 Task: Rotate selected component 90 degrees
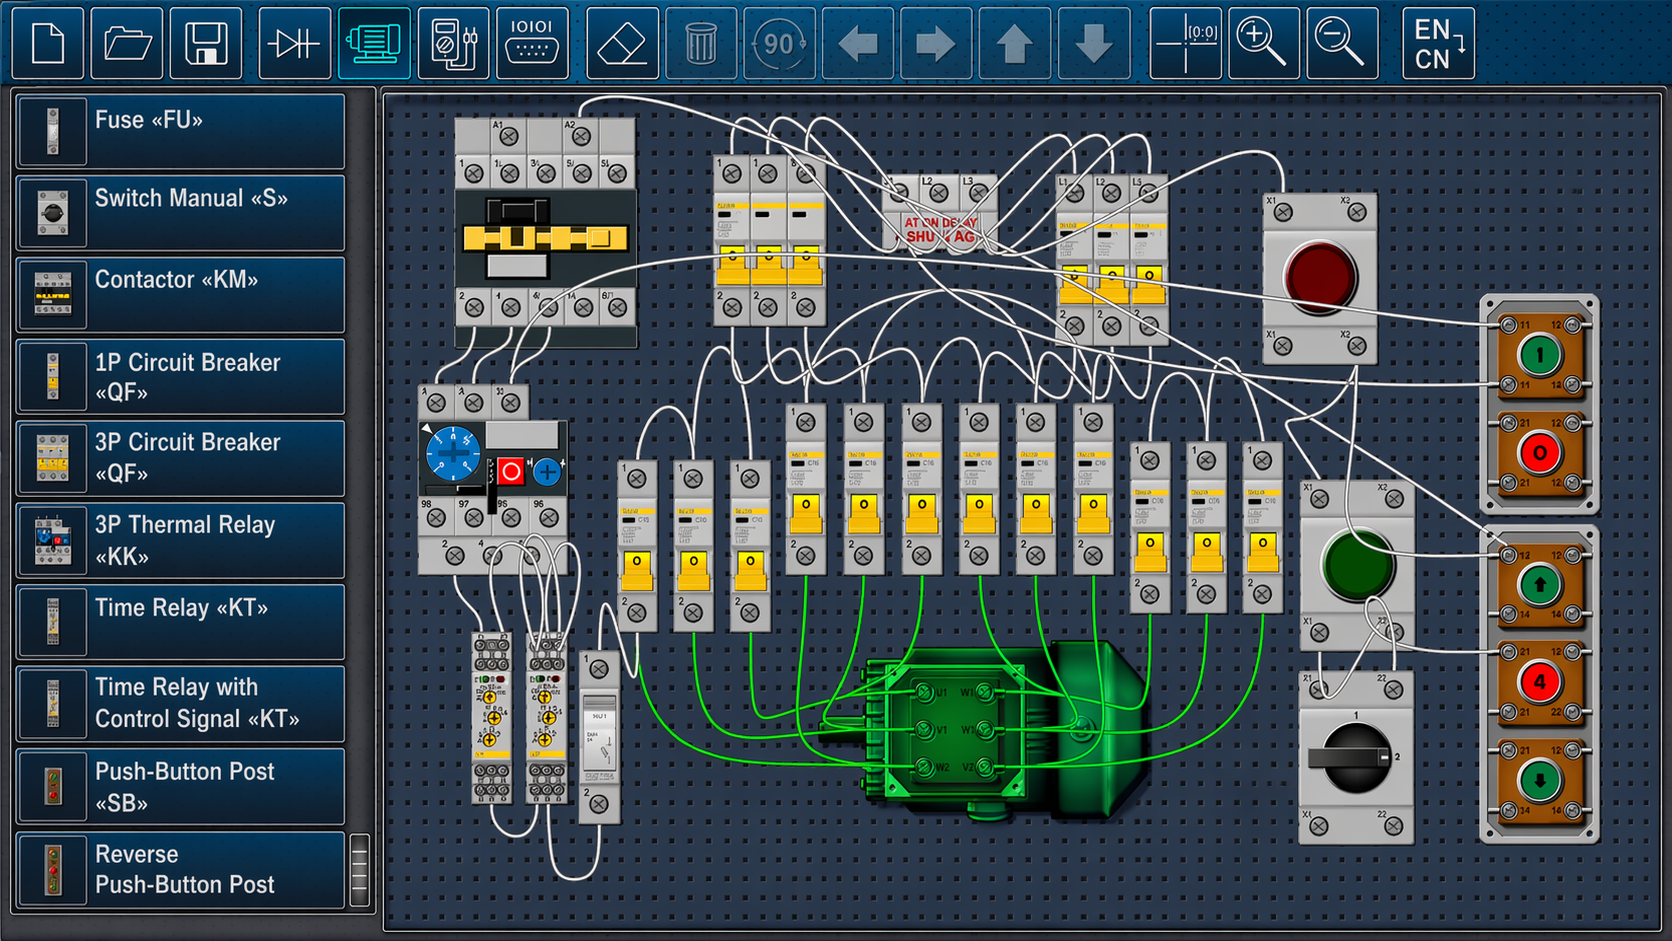779,43
